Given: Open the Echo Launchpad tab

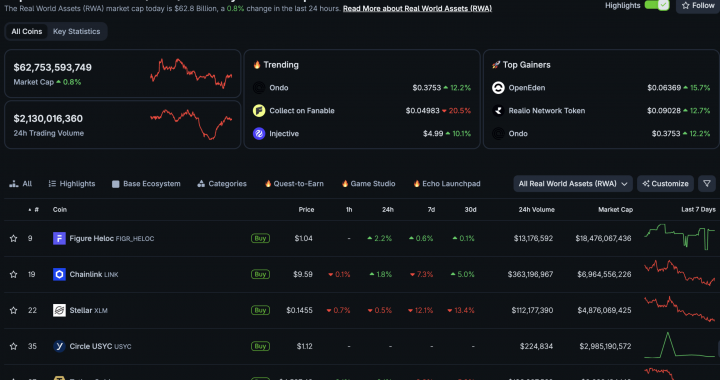Looking at the screenshot, I should [447, 184].
